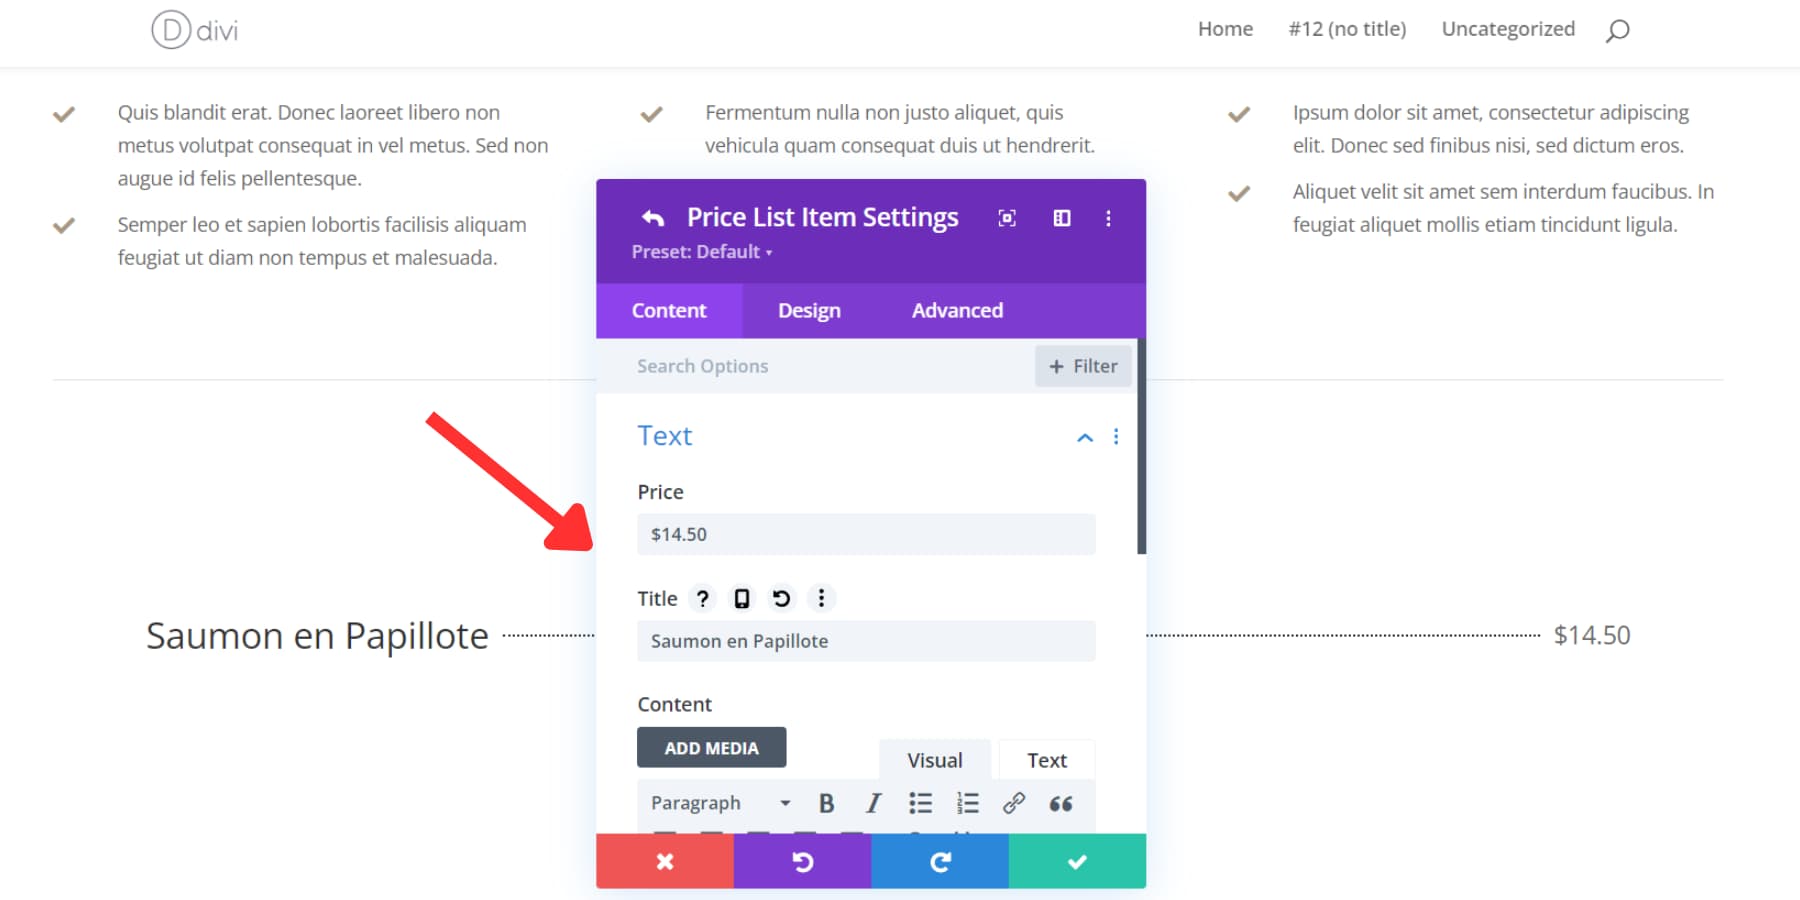Apply blockquote formatting in editor

1061,803
